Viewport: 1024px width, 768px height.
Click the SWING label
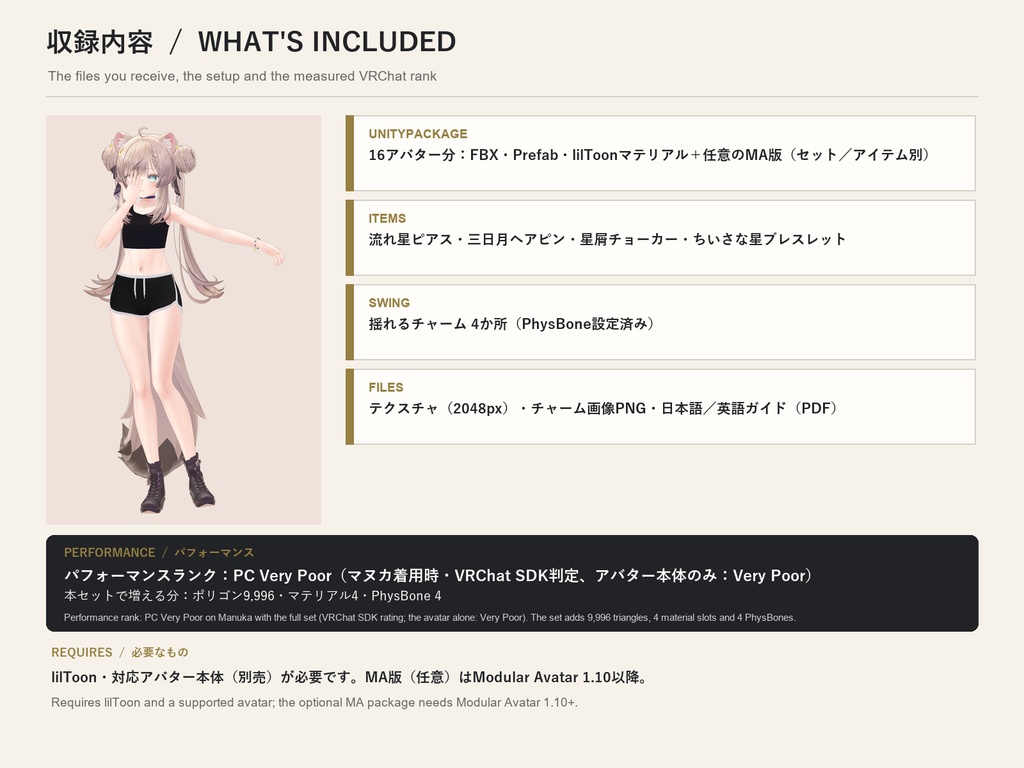coord(389,303)
